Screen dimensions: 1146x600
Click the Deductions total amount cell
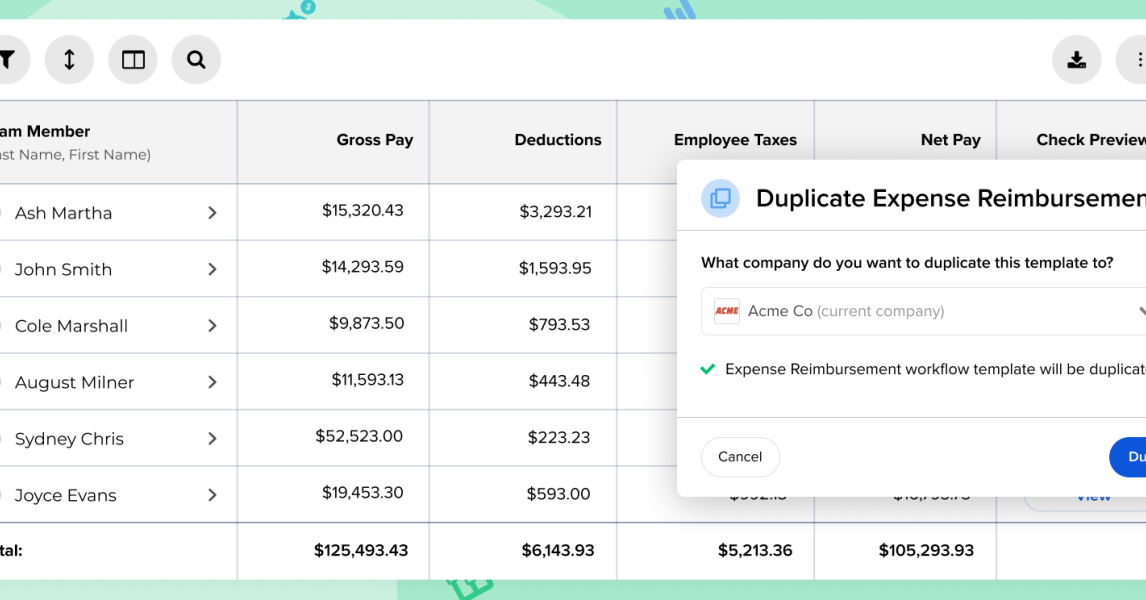[559, 550]
